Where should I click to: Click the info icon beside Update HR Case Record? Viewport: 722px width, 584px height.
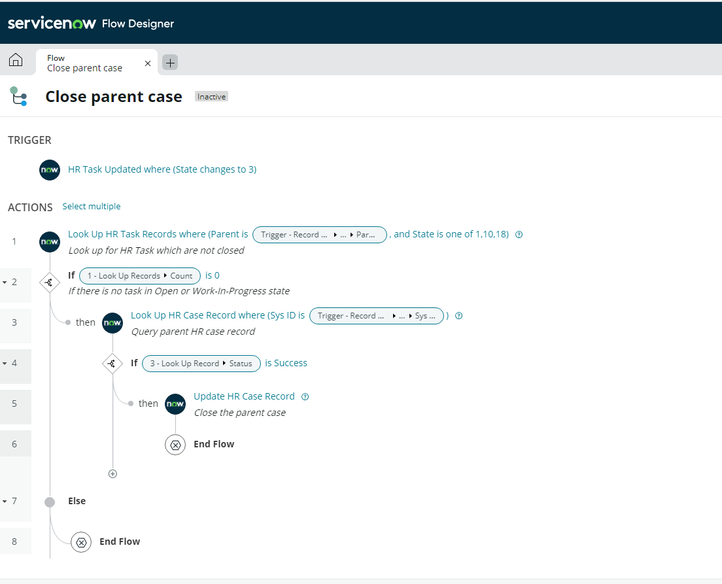click(305, 397)
